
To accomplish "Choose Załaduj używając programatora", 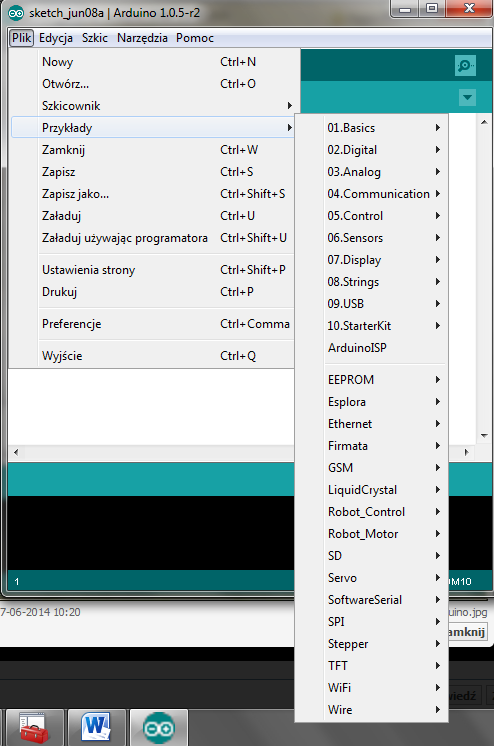I will coord(152,237).
